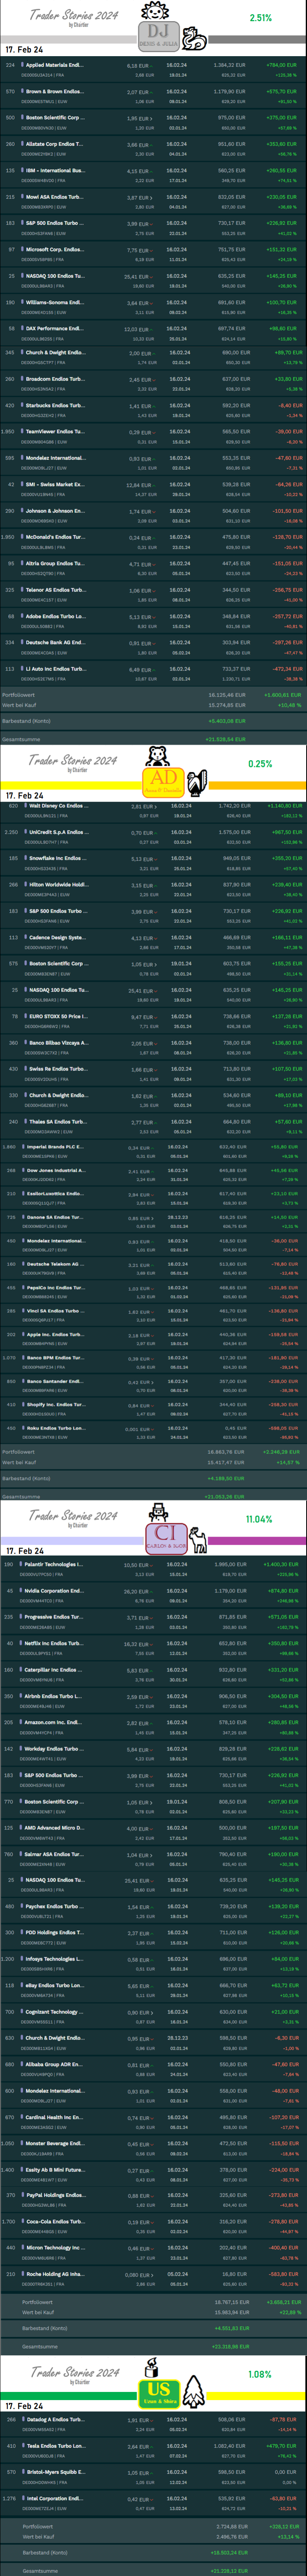Select the Swiss Re Endlos Turbo row
The image size is (307, 2576).
coord(153,1073)
